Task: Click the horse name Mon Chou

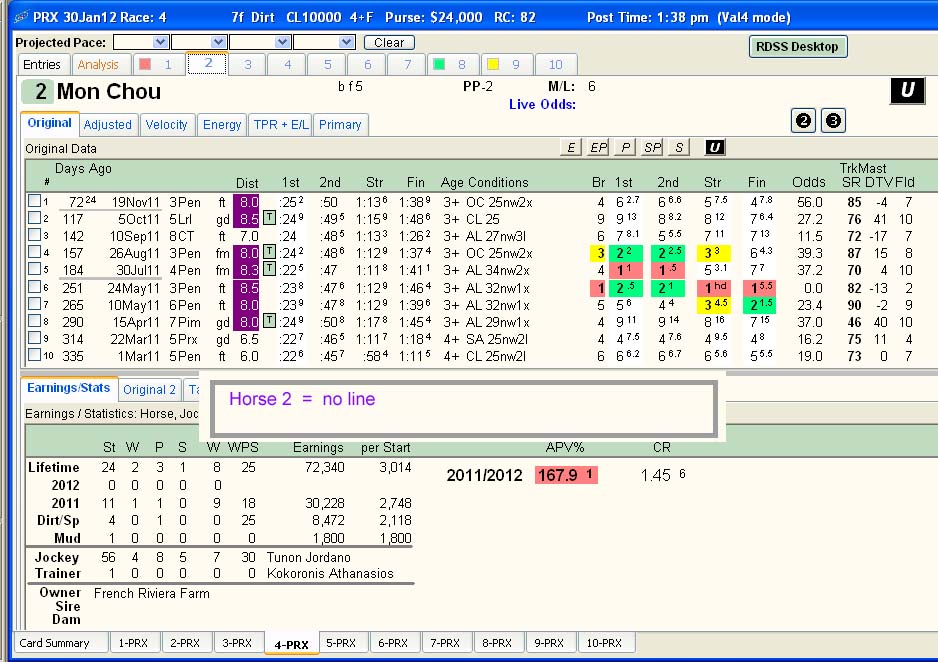Action: [x=109, y=91]
